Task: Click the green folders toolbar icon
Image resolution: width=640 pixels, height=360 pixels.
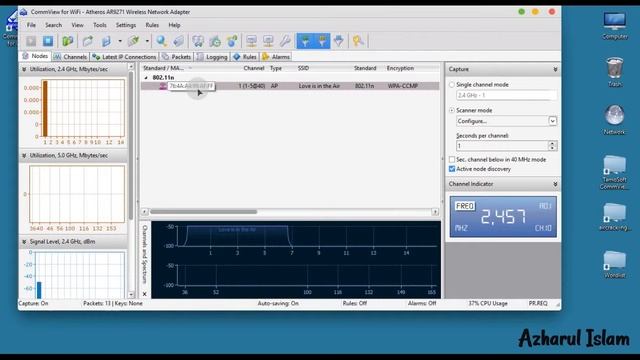Action: click(x=67, y=41)
